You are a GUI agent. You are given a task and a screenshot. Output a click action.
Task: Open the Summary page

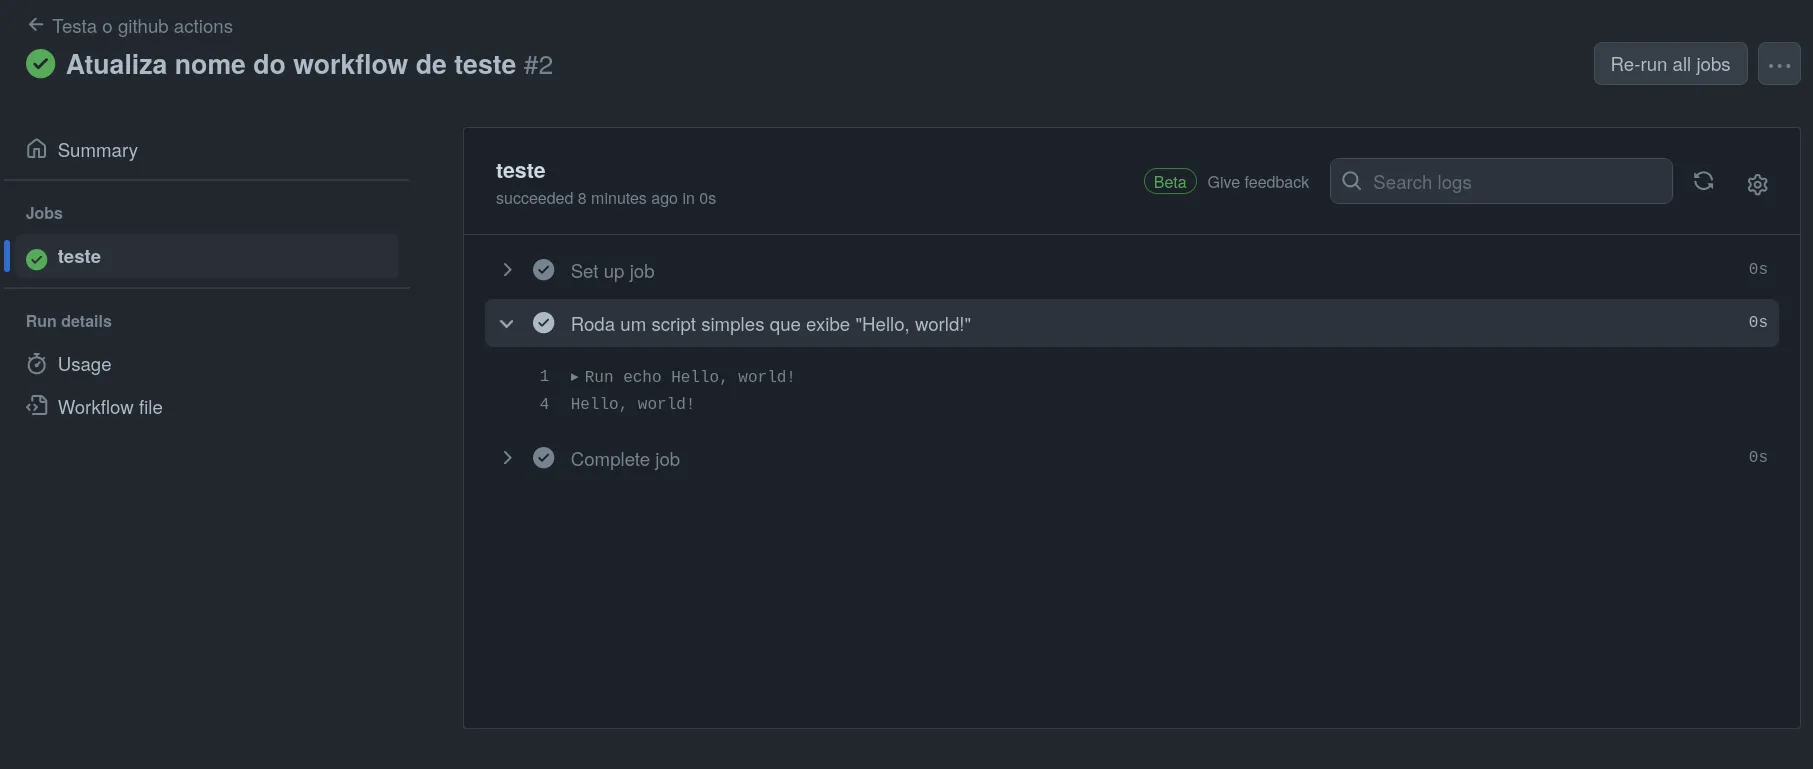(97, 150)
